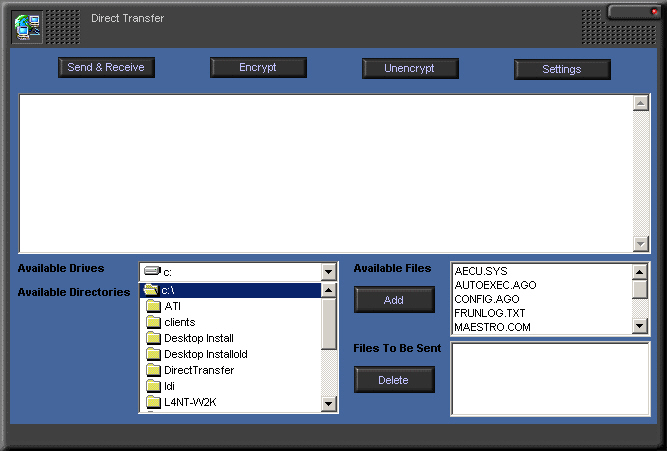Viewport: 667px width, 451px height.
Task: Select file CONFIG.AGO
Action: 542,299
